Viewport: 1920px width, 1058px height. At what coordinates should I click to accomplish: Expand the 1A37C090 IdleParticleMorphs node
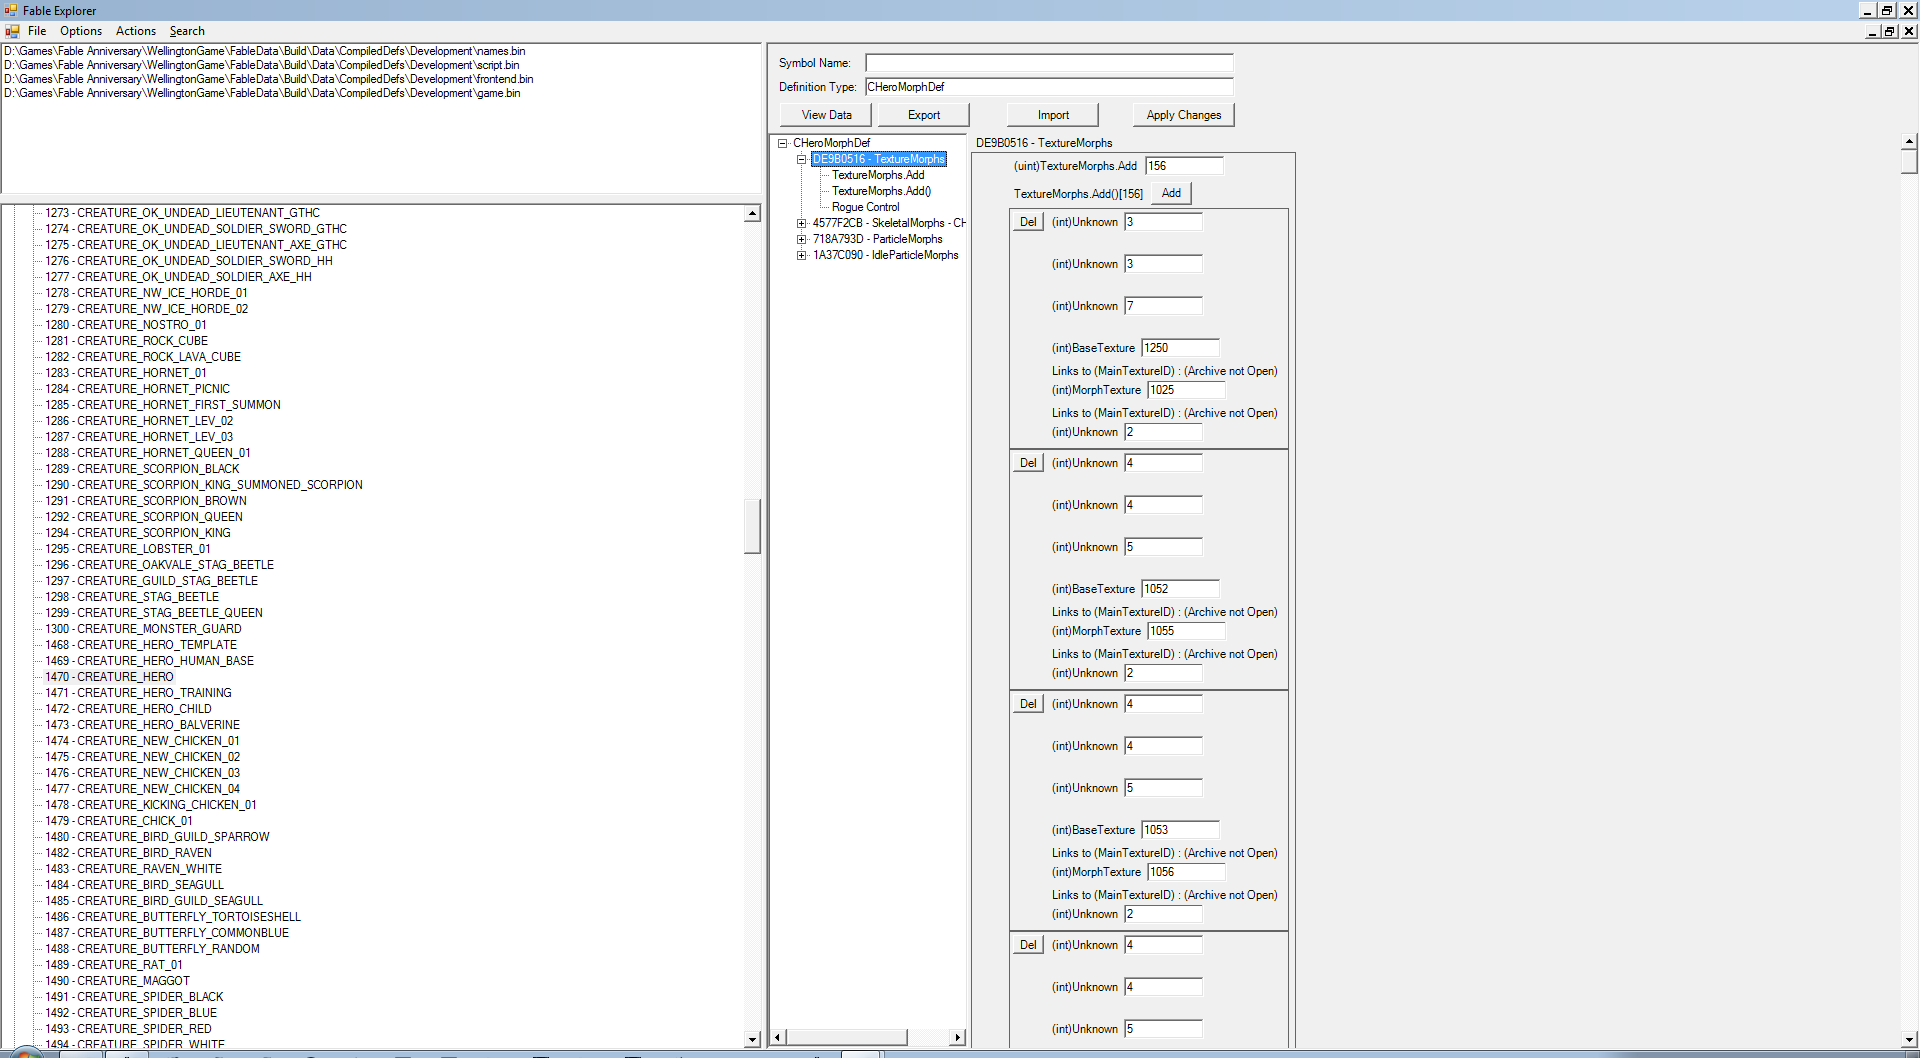click(801, 255)
